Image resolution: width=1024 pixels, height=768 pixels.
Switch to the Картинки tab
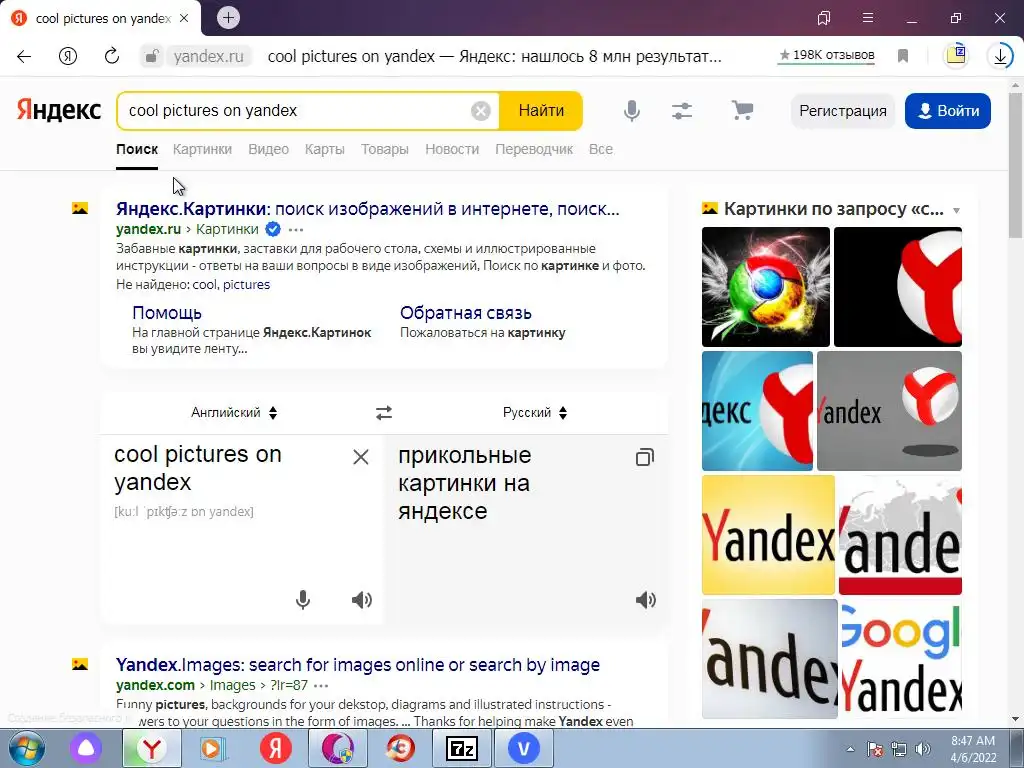point(202,149)
